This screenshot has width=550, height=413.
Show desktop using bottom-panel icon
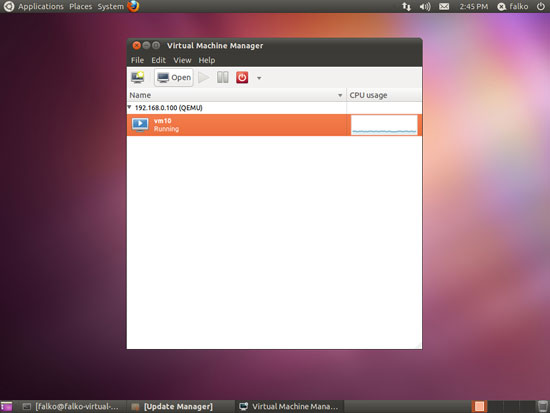[6, 406]
